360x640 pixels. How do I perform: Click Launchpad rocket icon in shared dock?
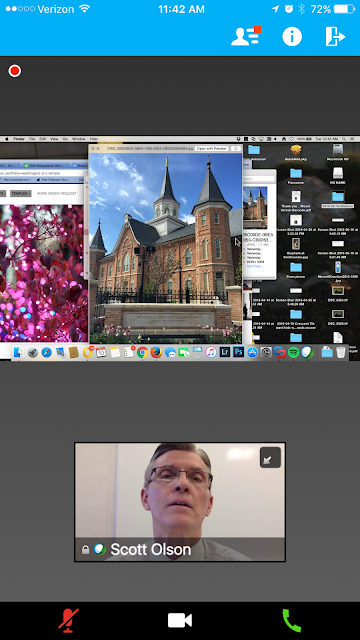tap(33, 352)
